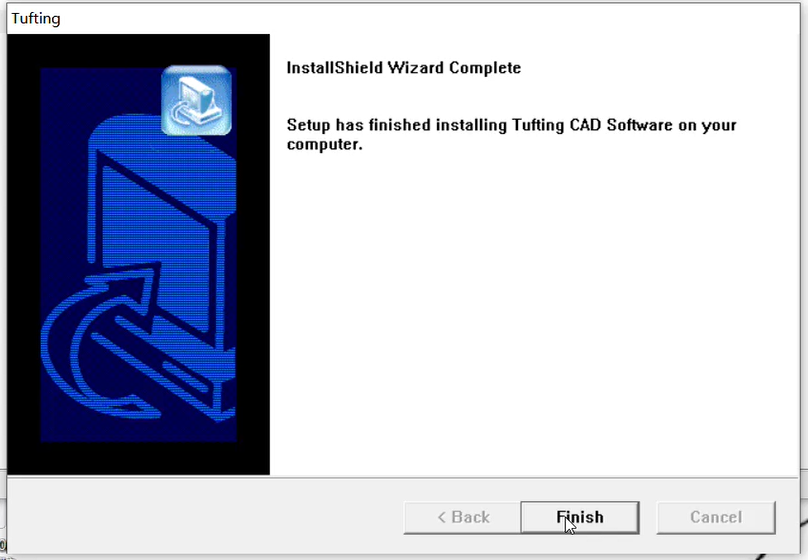Click the InstallShield Wizard Complete heading
808x560 pixels.
click(403, 68)
